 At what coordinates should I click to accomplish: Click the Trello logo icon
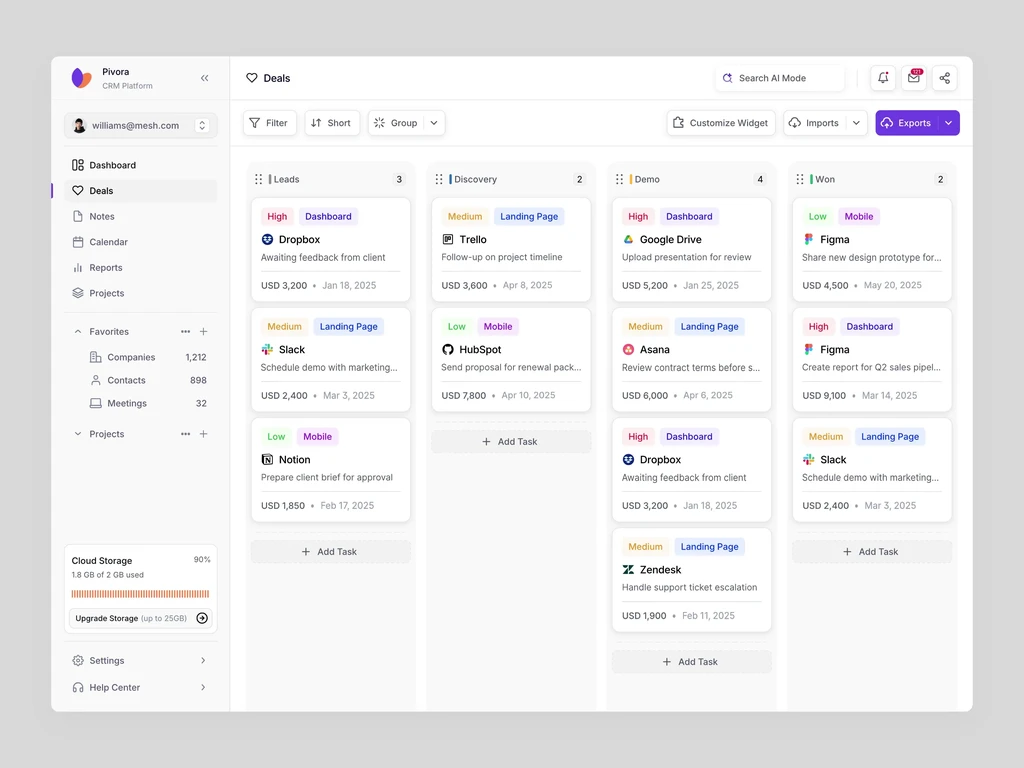[x=448, y=240]
